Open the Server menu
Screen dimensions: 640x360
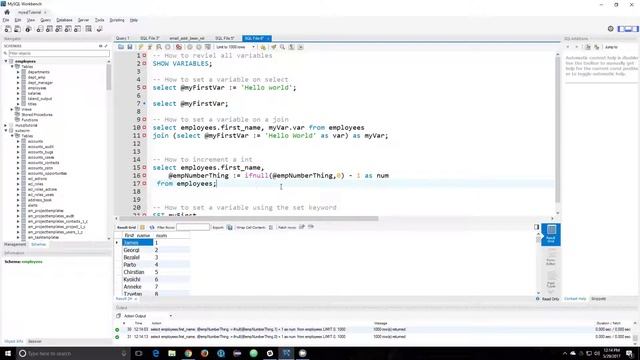coord(83,20)
